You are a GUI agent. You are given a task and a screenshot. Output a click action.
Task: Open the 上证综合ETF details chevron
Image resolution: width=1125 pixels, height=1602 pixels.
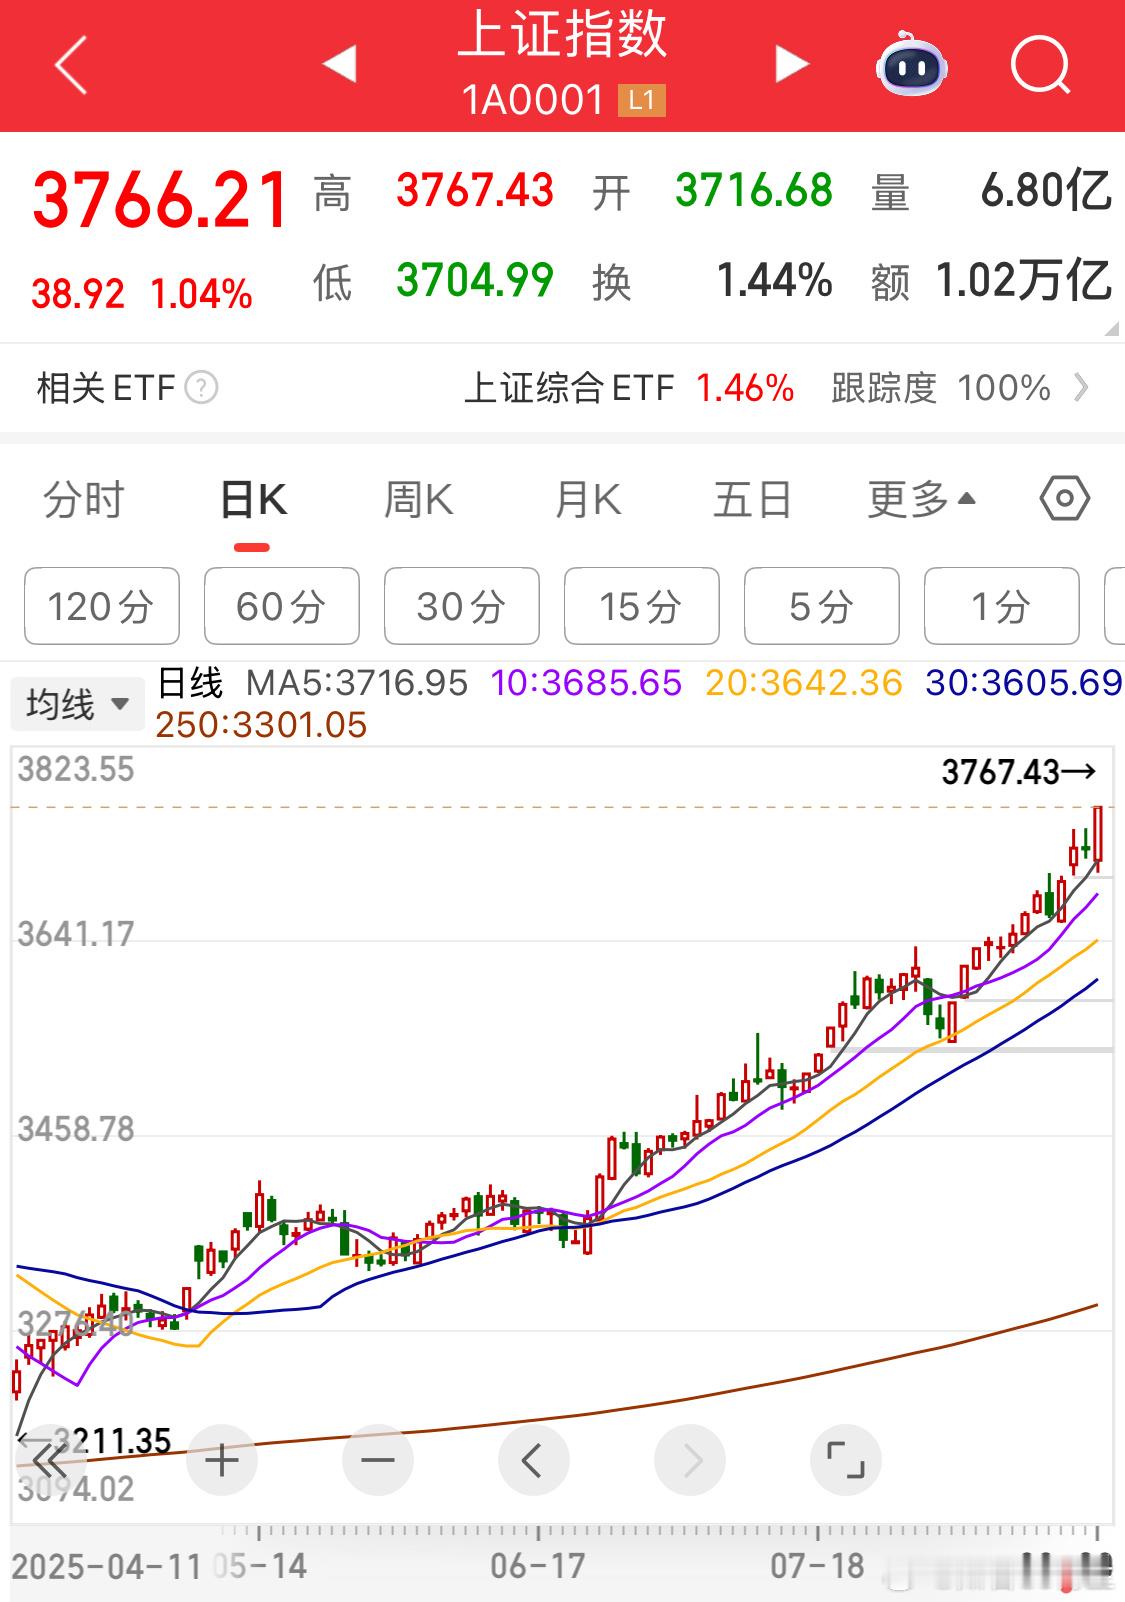(x=1081, y=387)
